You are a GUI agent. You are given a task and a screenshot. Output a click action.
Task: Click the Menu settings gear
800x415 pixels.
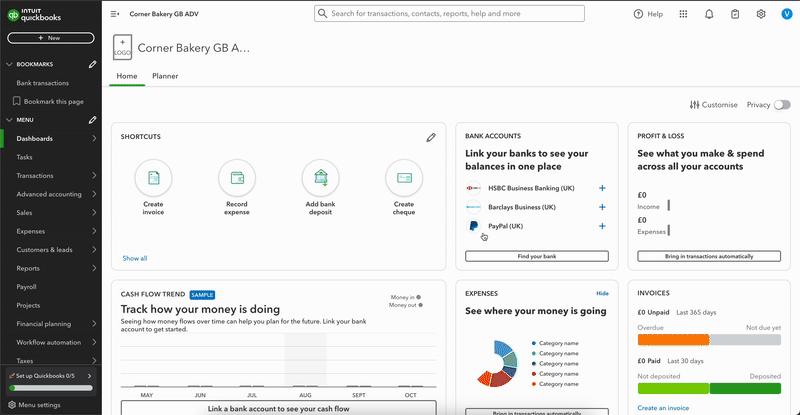point(12,405)
